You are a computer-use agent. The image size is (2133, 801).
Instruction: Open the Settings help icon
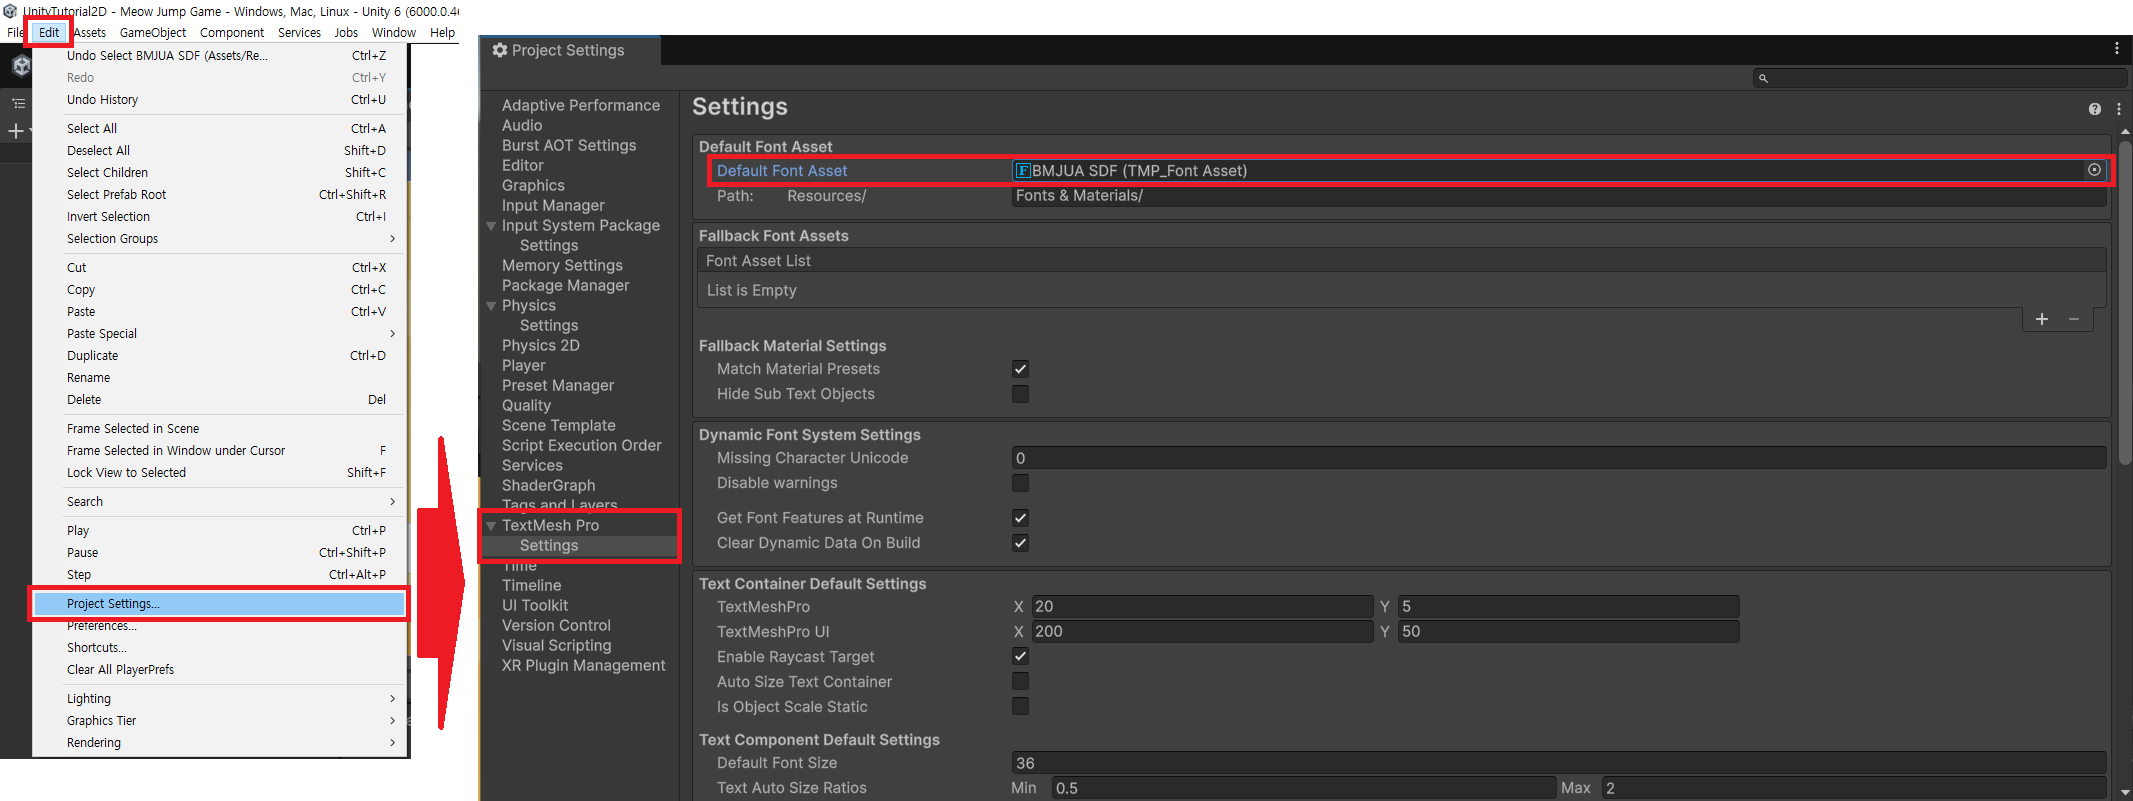(x=2095, y=109)
